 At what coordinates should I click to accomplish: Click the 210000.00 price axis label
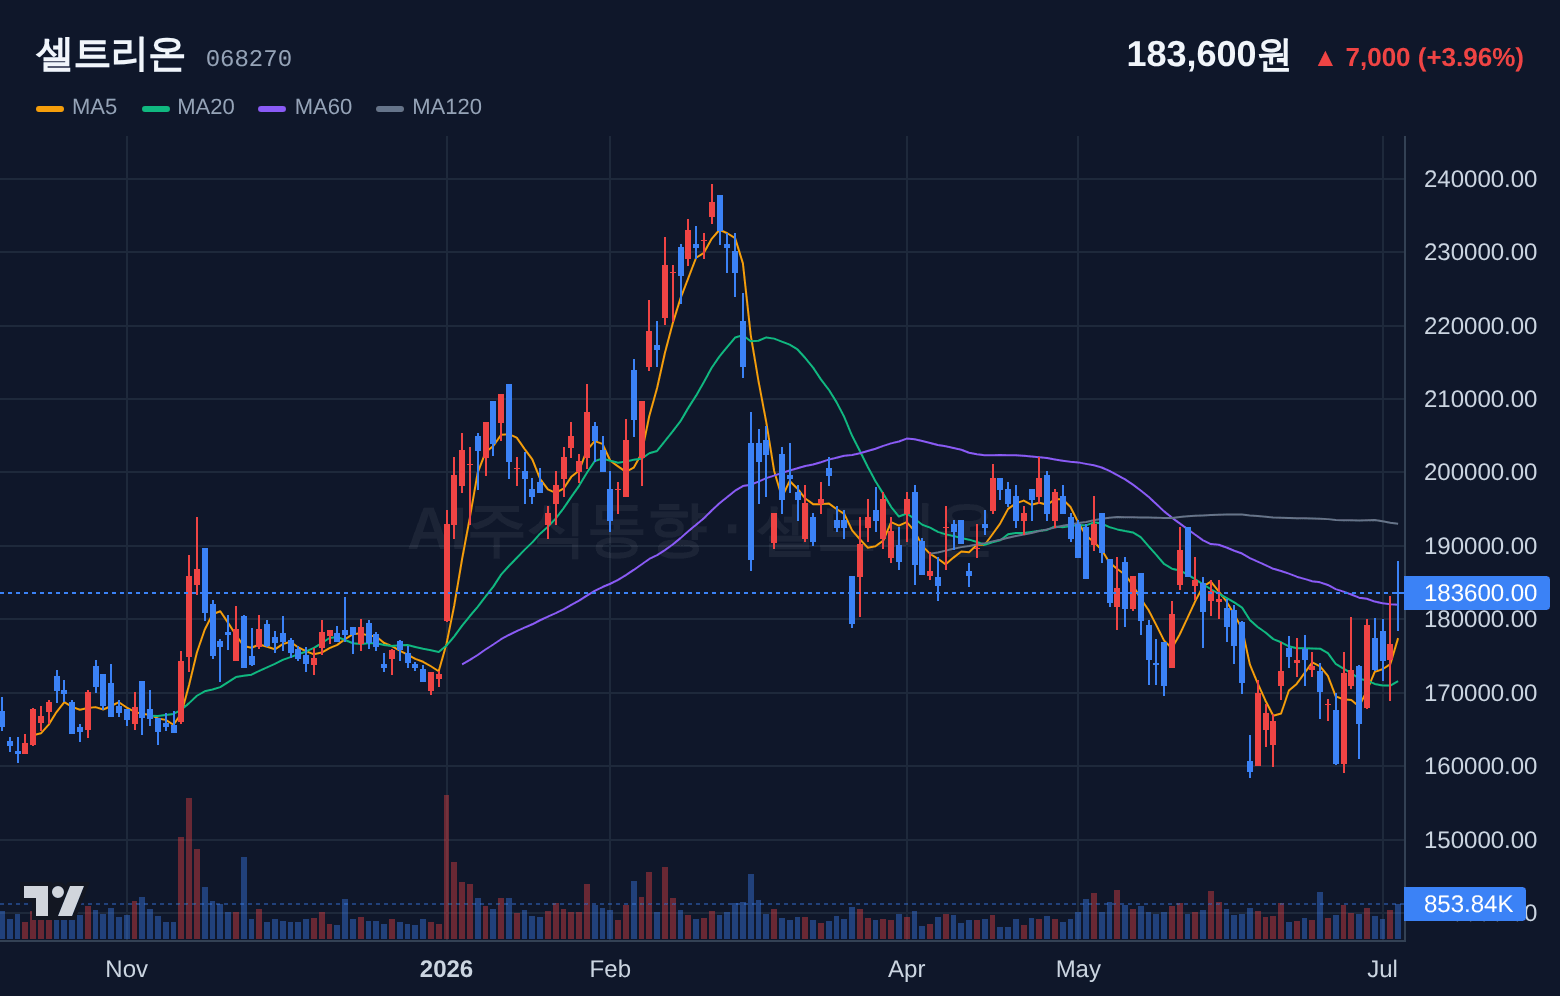tap(1480, 399)
